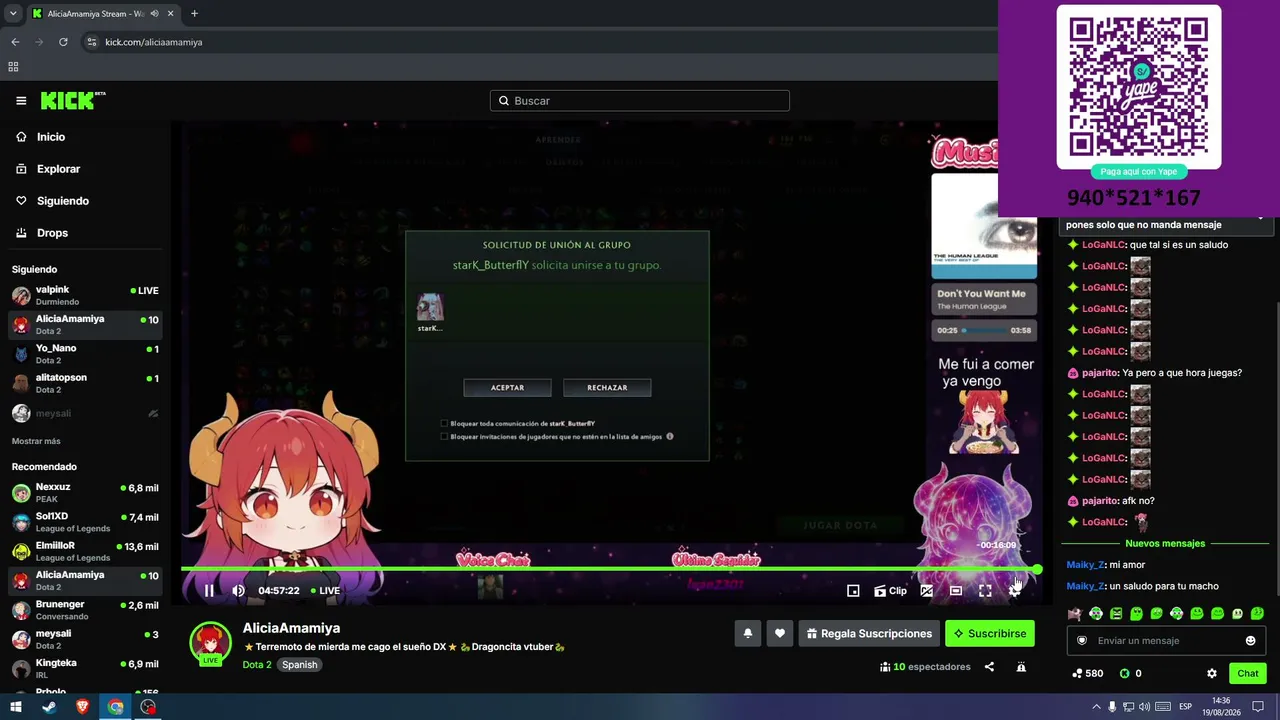1280x720 pixels.
Task: Open Brave browser from taskbar
Action: point(82,707)
